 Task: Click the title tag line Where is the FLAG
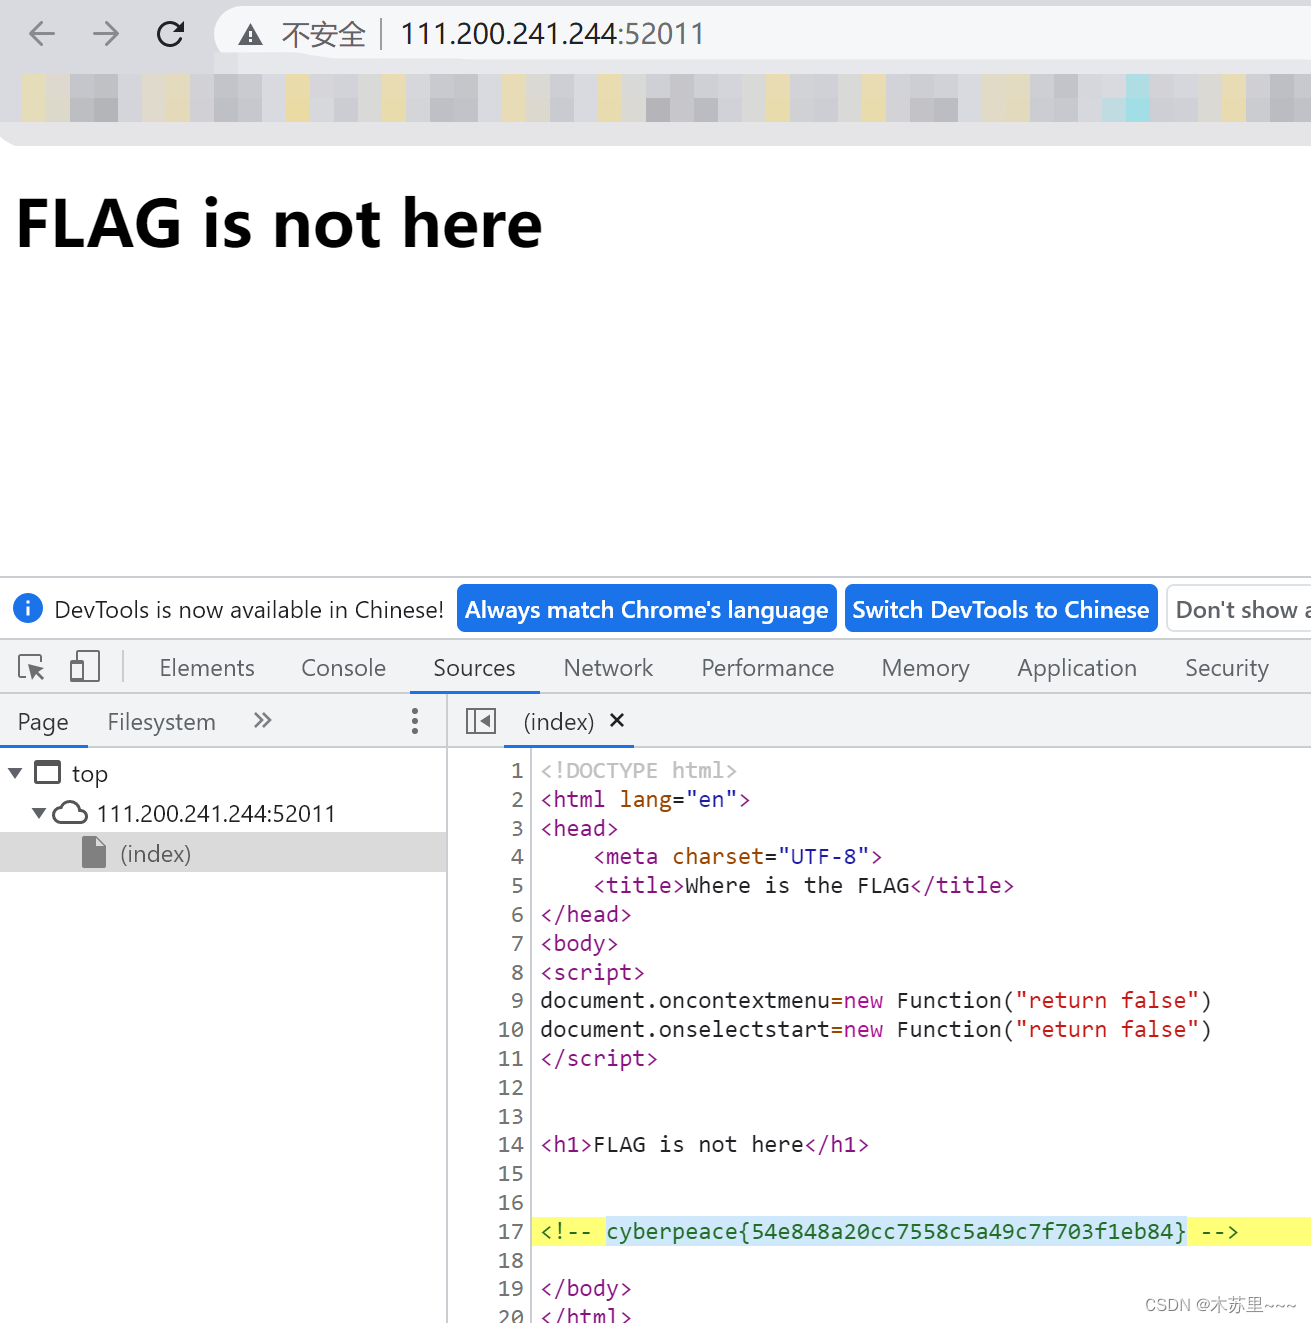(803, 886)
